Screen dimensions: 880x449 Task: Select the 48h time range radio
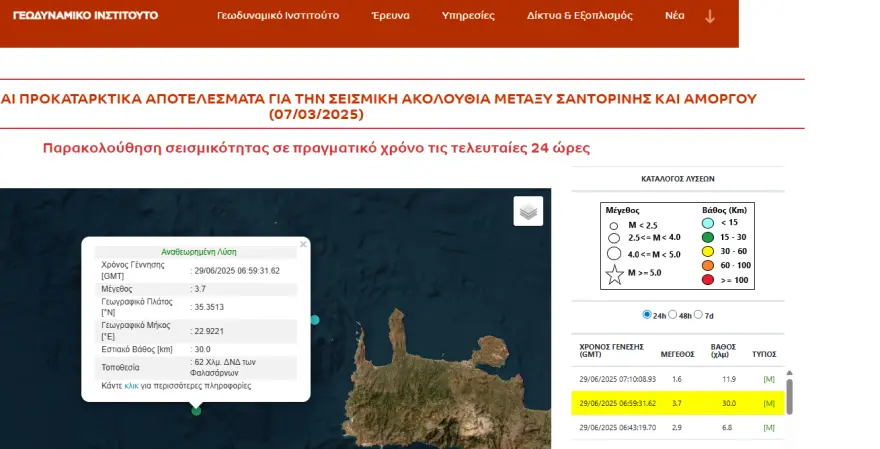tap(673, 315)
